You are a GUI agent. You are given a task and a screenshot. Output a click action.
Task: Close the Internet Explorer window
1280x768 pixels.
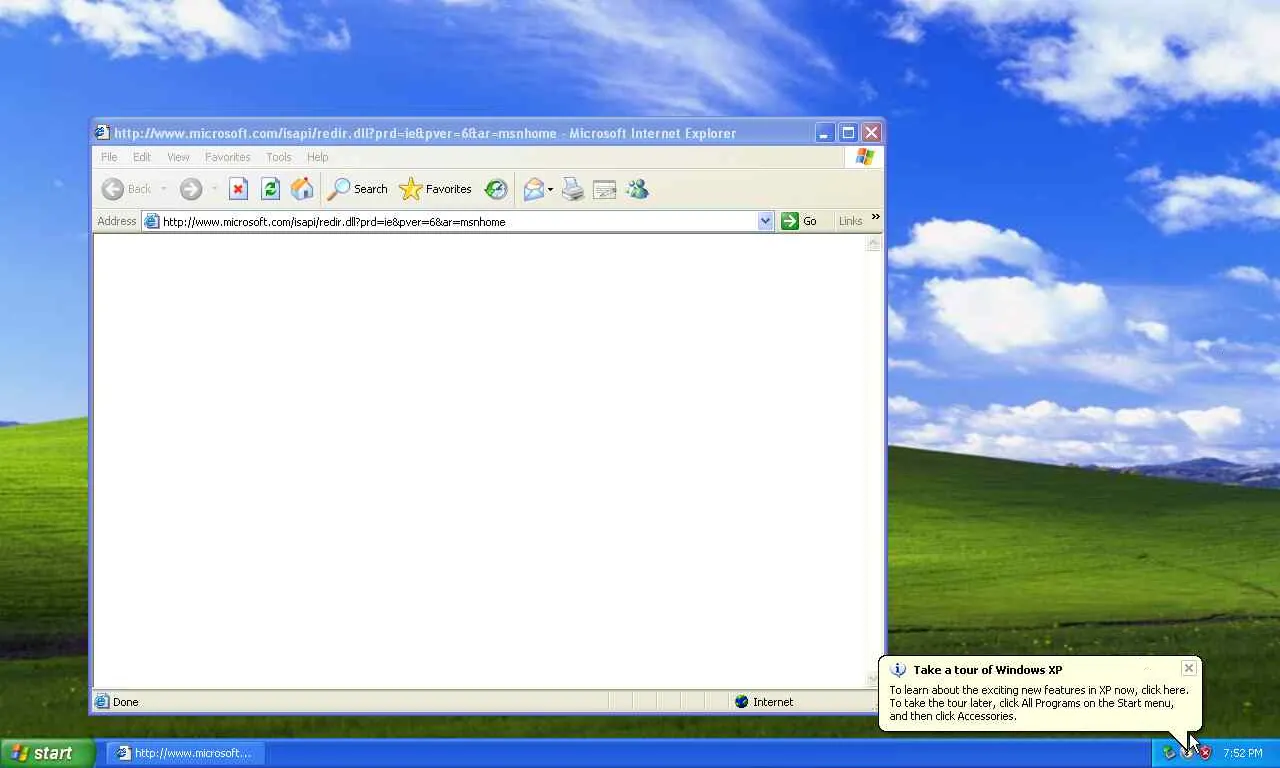click(x=872, y=133)
